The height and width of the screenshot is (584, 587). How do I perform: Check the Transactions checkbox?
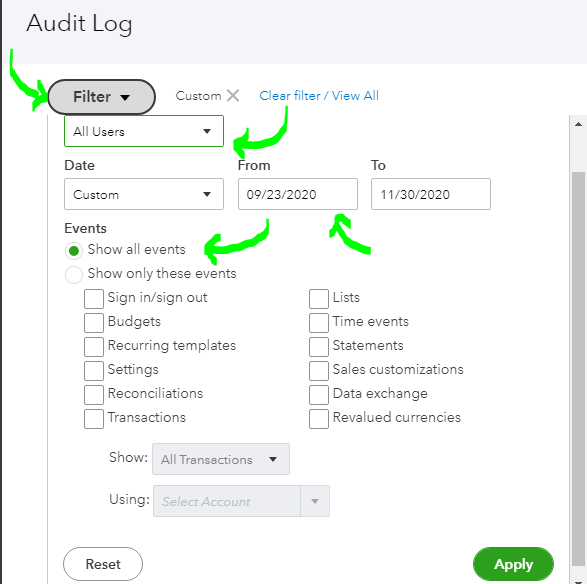click(x=94, y=419)
